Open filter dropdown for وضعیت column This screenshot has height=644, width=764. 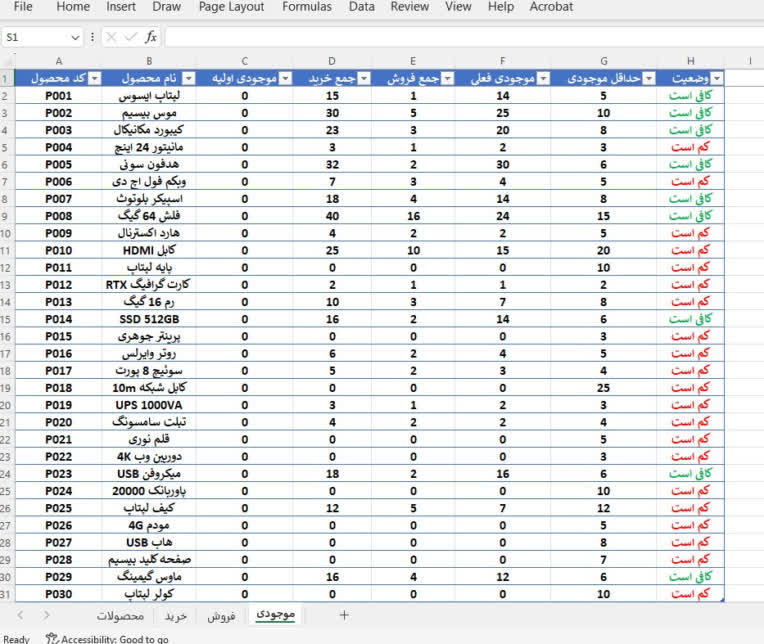click(717, 78)
